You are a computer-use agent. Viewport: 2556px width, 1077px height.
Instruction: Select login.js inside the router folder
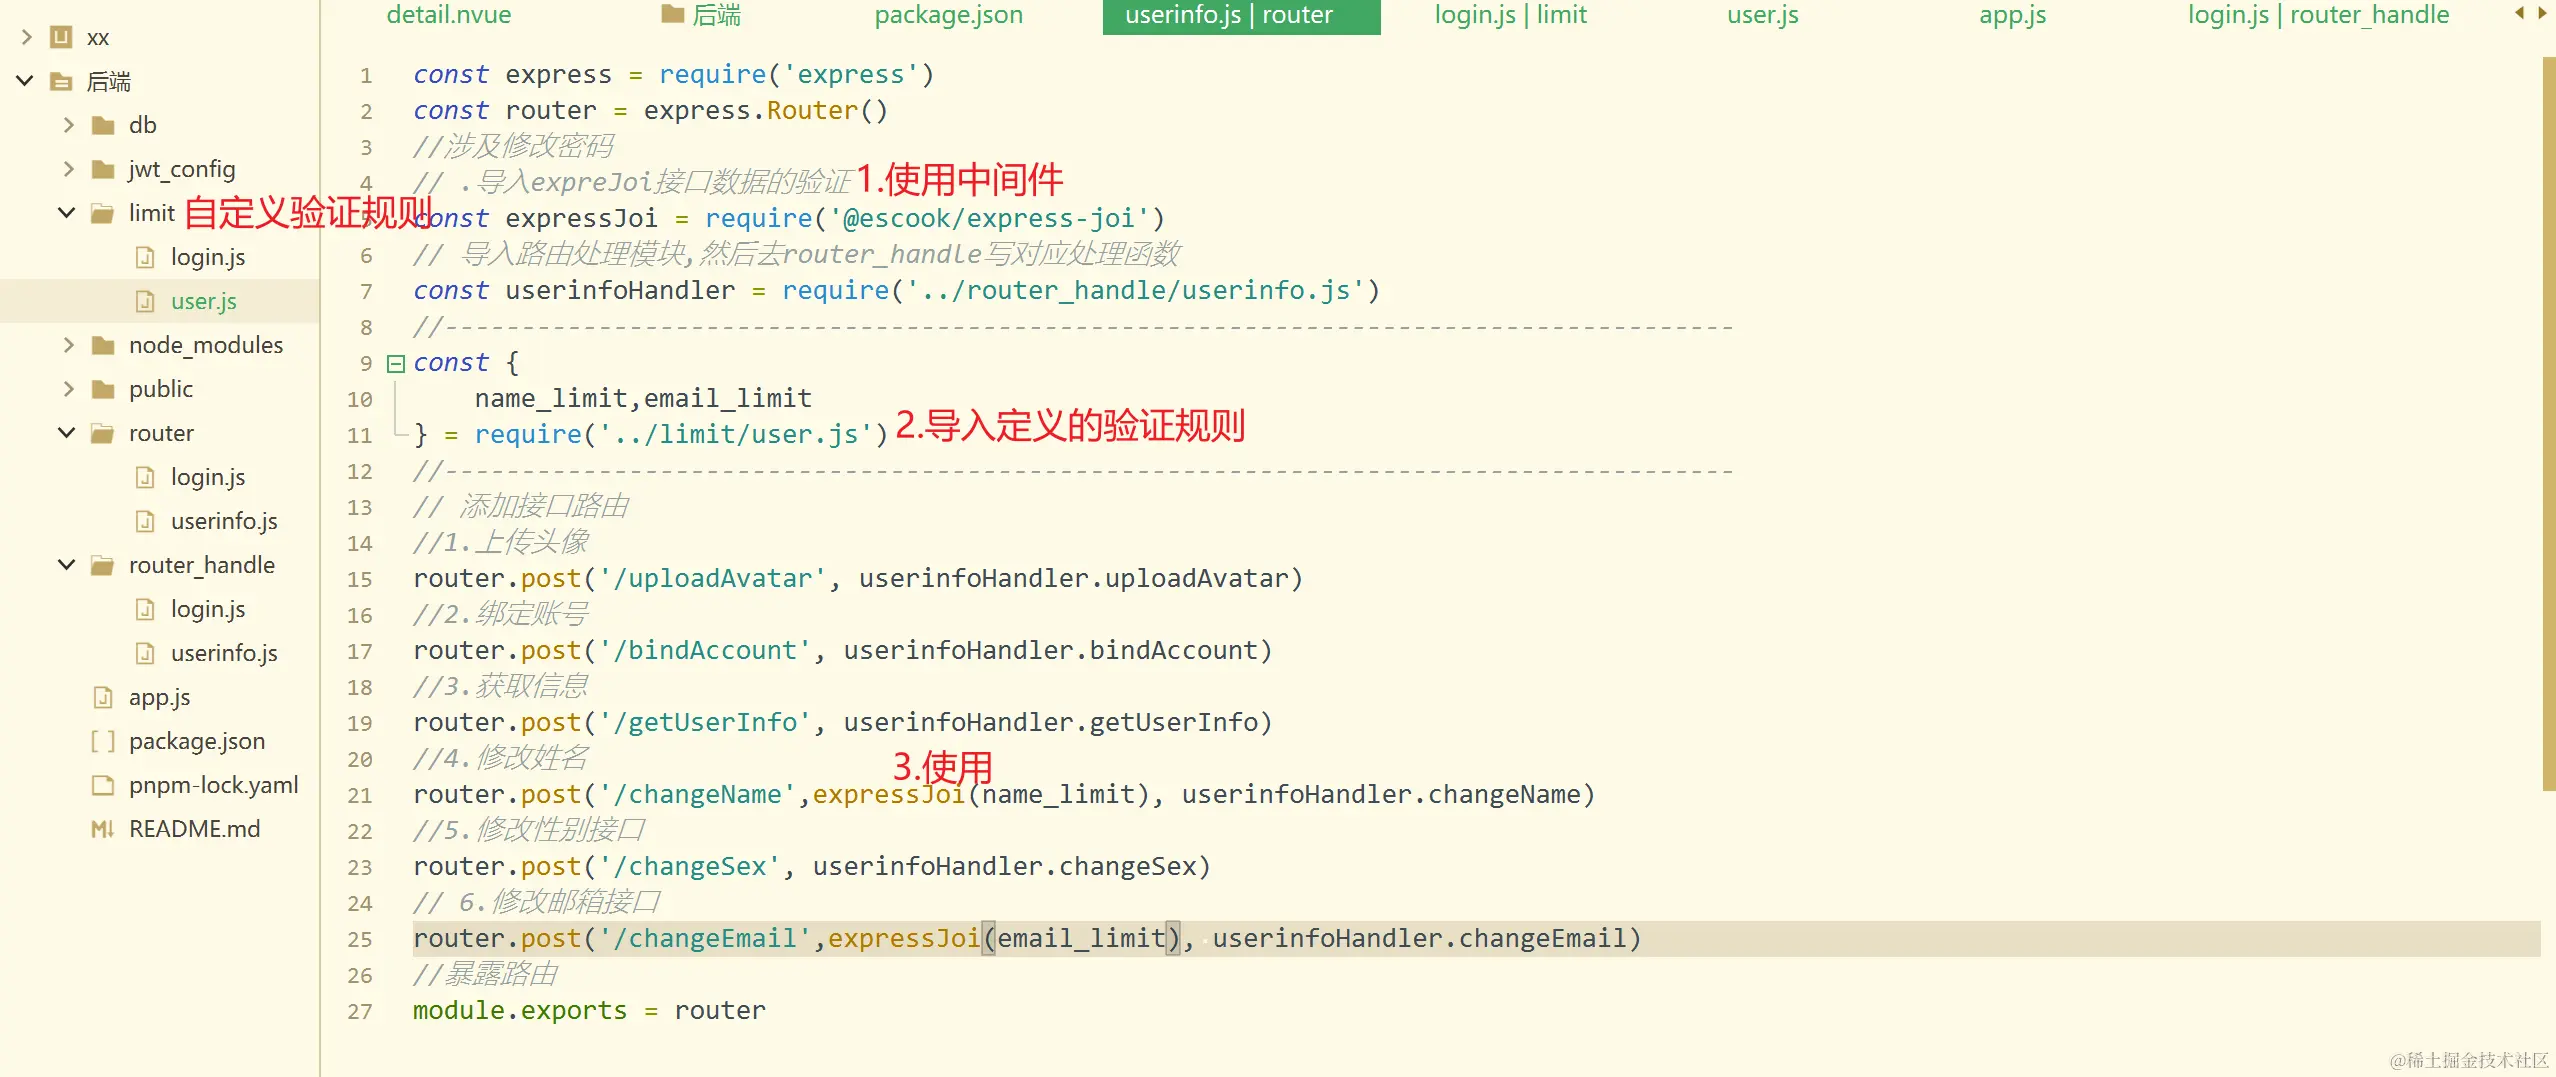click(207, 477)
